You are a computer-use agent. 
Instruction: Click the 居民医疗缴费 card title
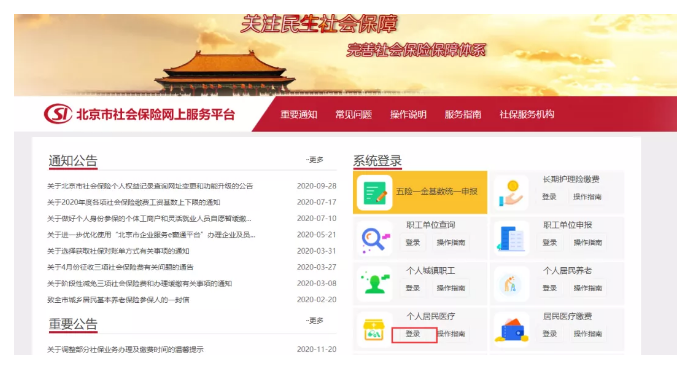[568, 316]
